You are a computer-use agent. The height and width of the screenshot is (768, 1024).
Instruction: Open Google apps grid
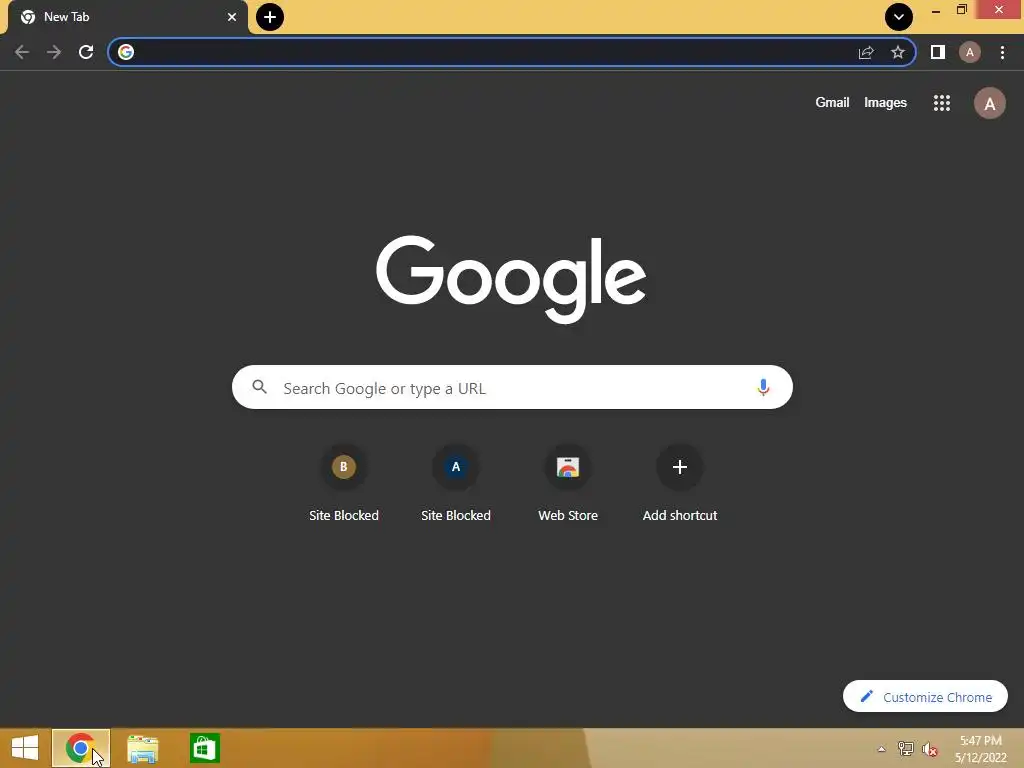tap(942, 103)
